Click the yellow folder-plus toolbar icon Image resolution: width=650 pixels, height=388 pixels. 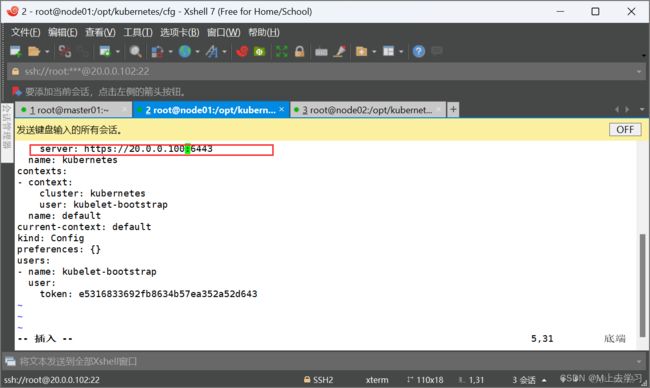pos(361,51)
